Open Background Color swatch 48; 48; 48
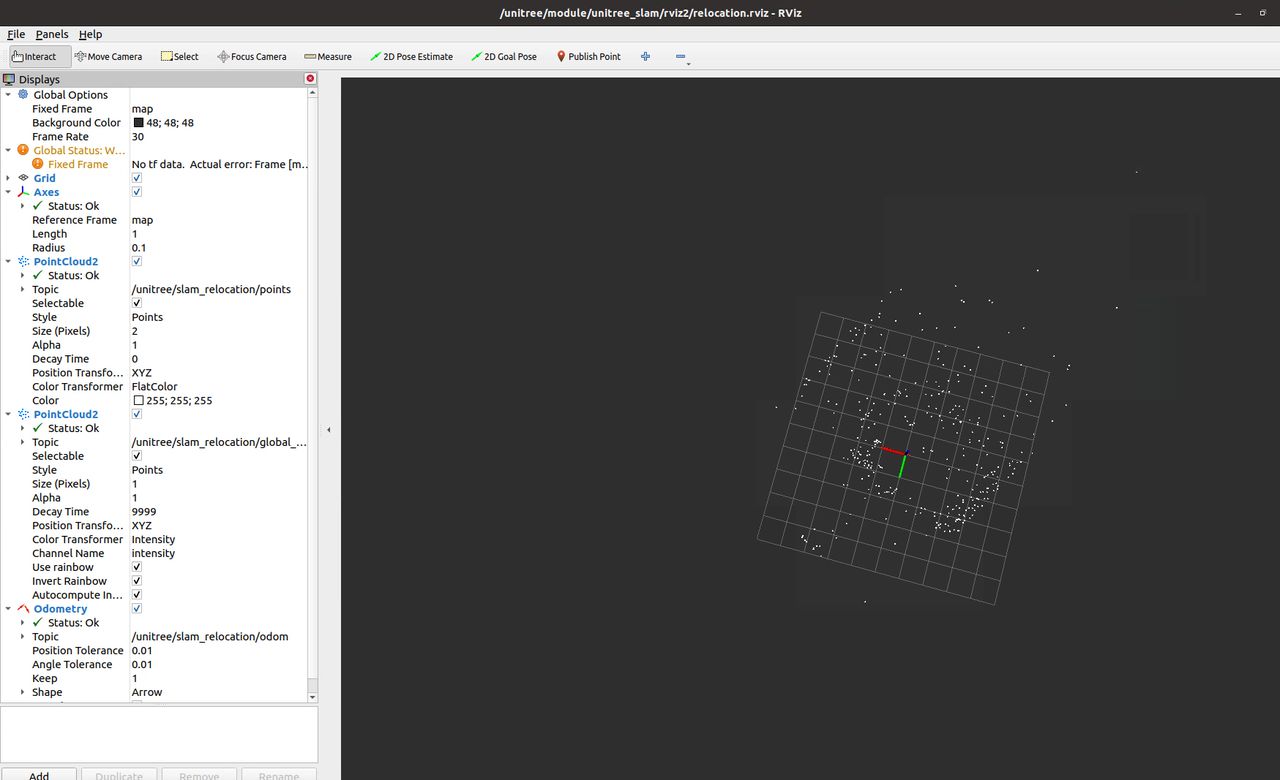This screenshot has width=1280, height=780. point(138,123)
